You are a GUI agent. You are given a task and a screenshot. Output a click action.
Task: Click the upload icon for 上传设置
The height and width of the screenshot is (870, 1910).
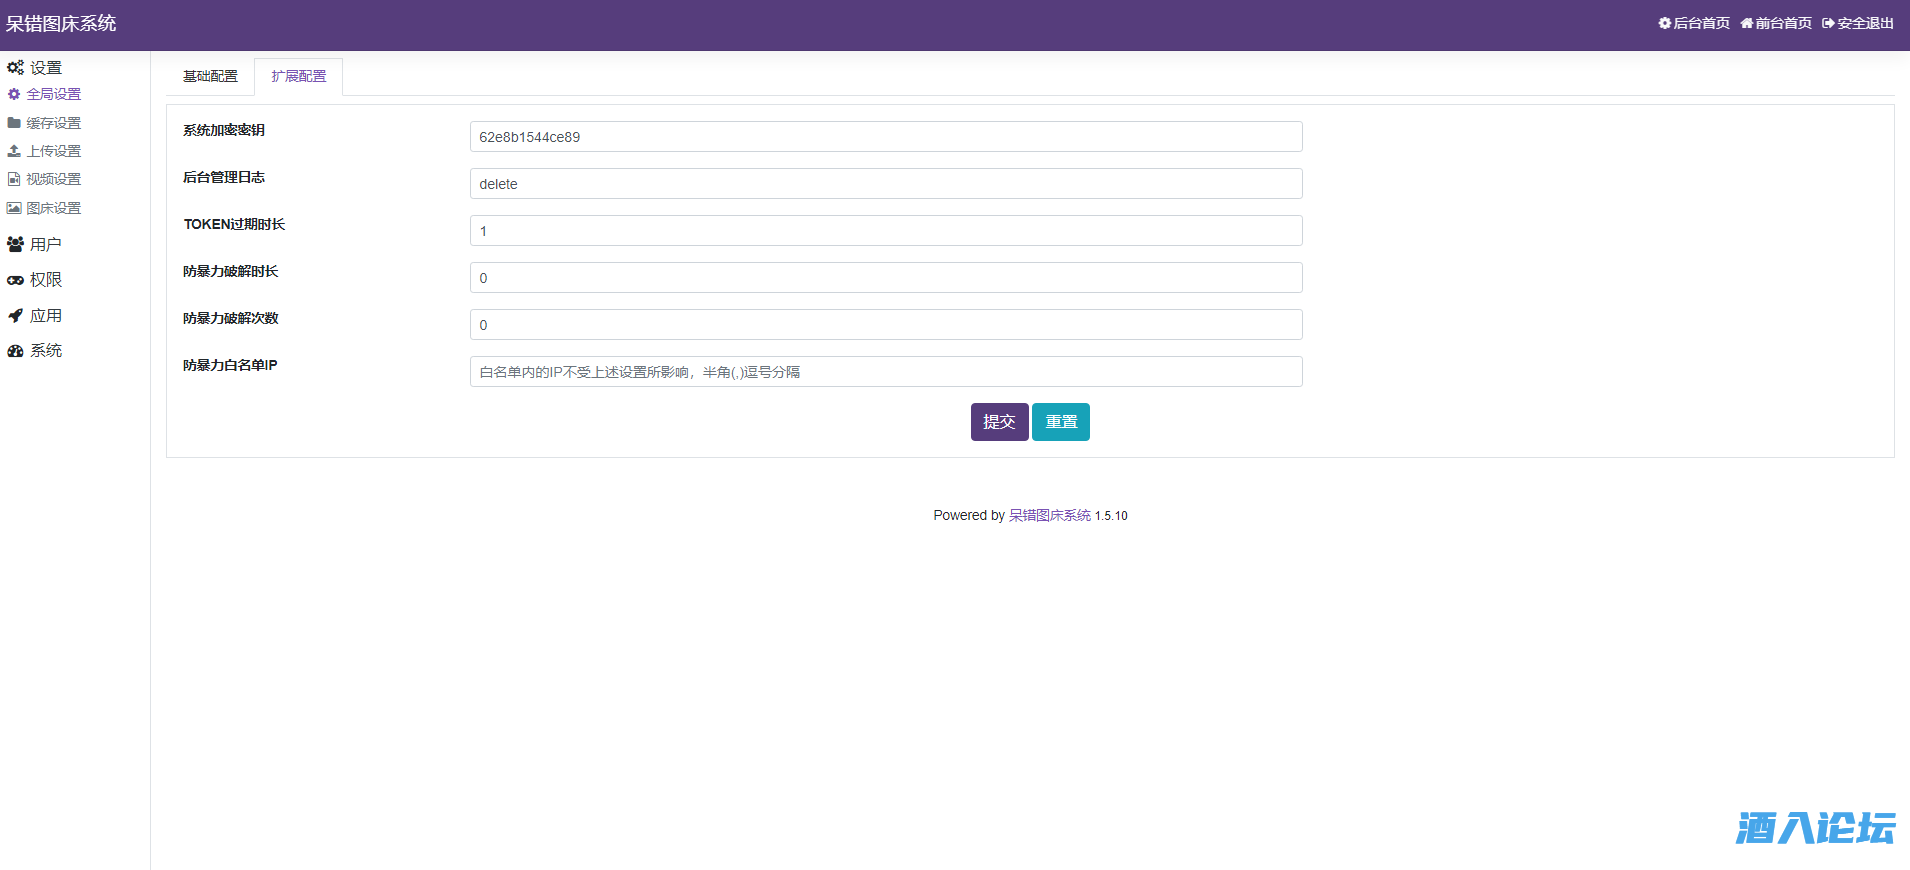(x=14, y=151)
